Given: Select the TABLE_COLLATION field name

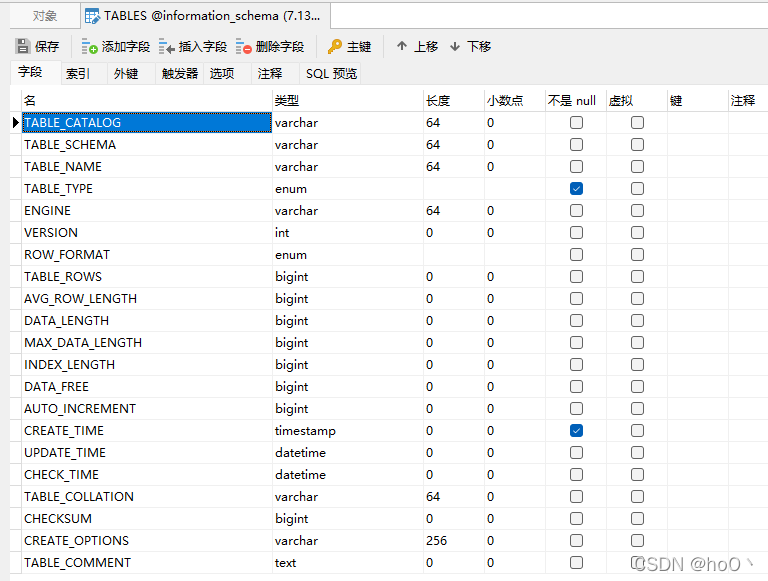Looking at the screenshot, I should pos(79,497).
